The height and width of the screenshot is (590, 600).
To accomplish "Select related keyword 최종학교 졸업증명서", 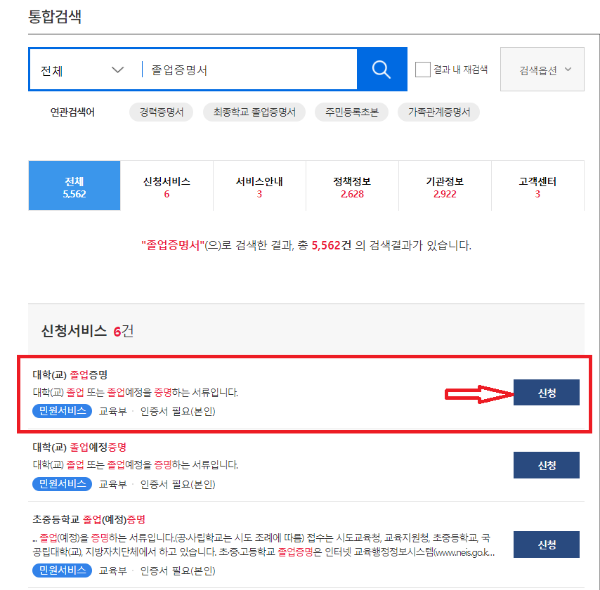I will [254, 112].
